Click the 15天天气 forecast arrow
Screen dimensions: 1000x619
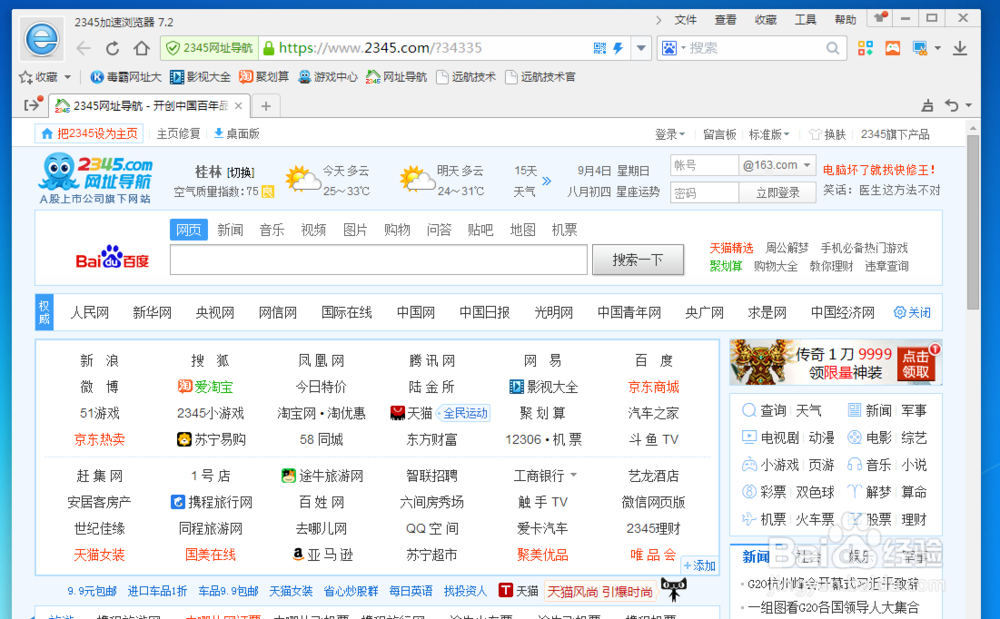click(547, 181)
